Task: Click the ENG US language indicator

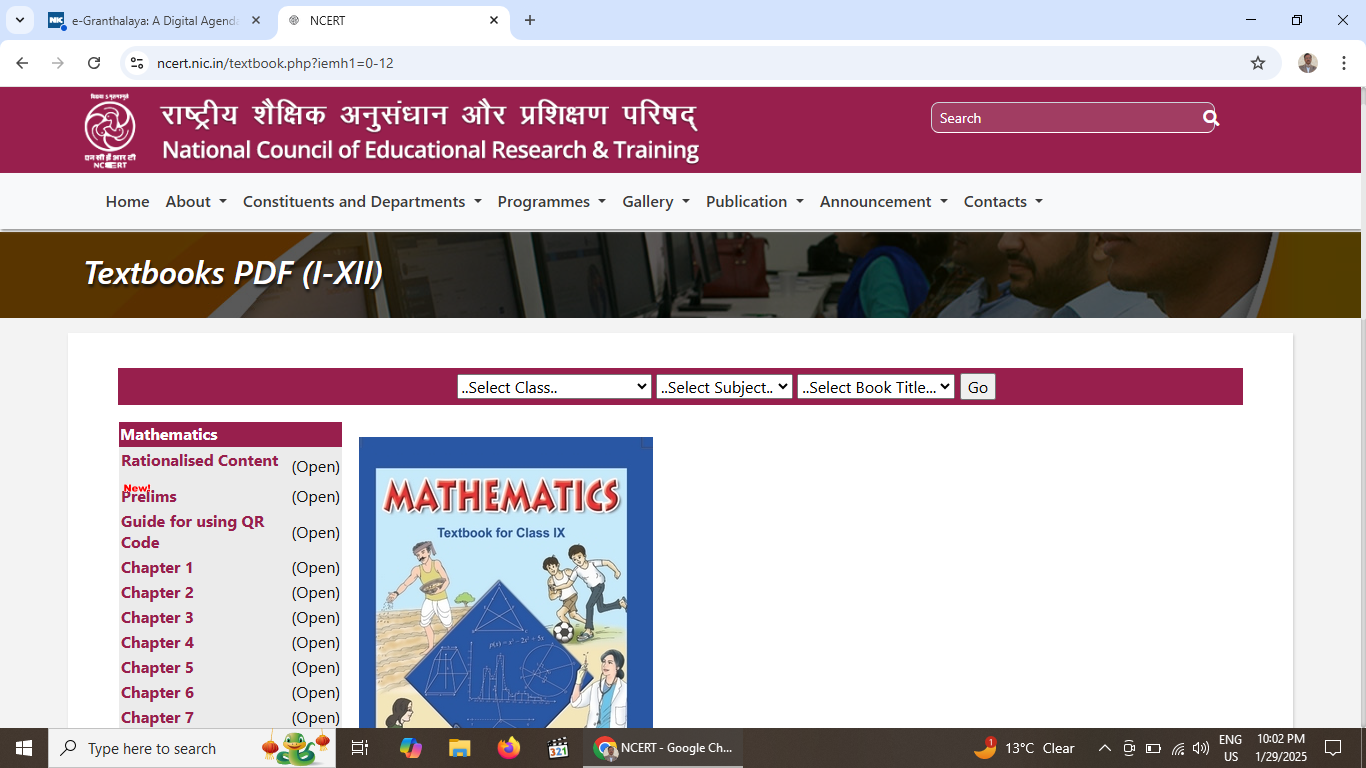Action: coord(1231,748)
